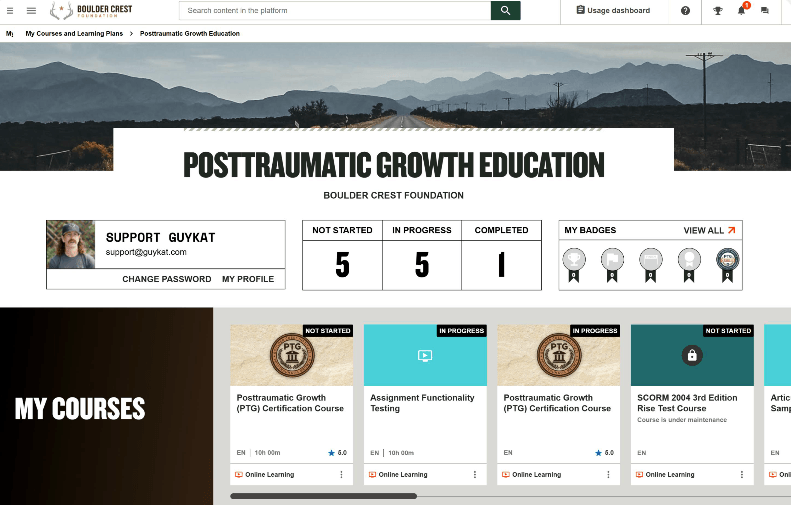Open the gamification trophy icon
The image size is (791, 505).
(x=717, y=11)
